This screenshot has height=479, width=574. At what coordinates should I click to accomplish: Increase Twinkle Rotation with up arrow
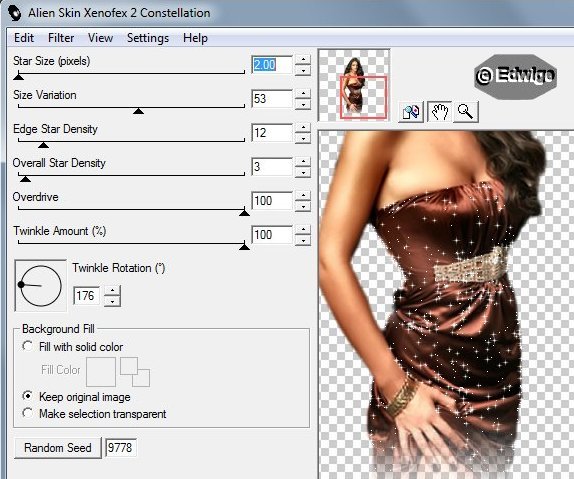click(x=113, y=290)
